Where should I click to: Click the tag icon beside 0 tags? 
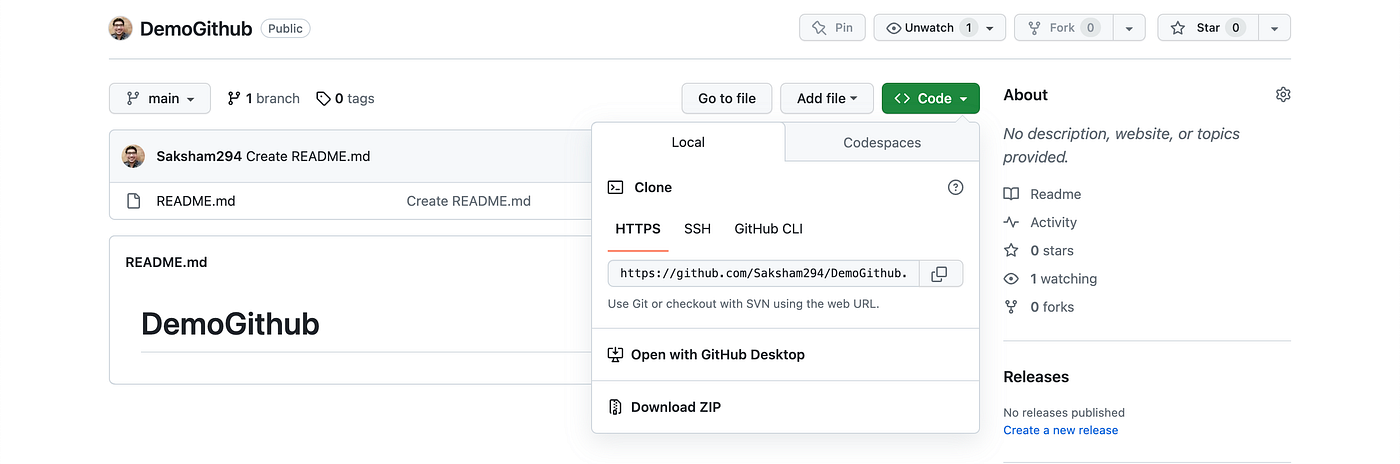tap(323, 98)
